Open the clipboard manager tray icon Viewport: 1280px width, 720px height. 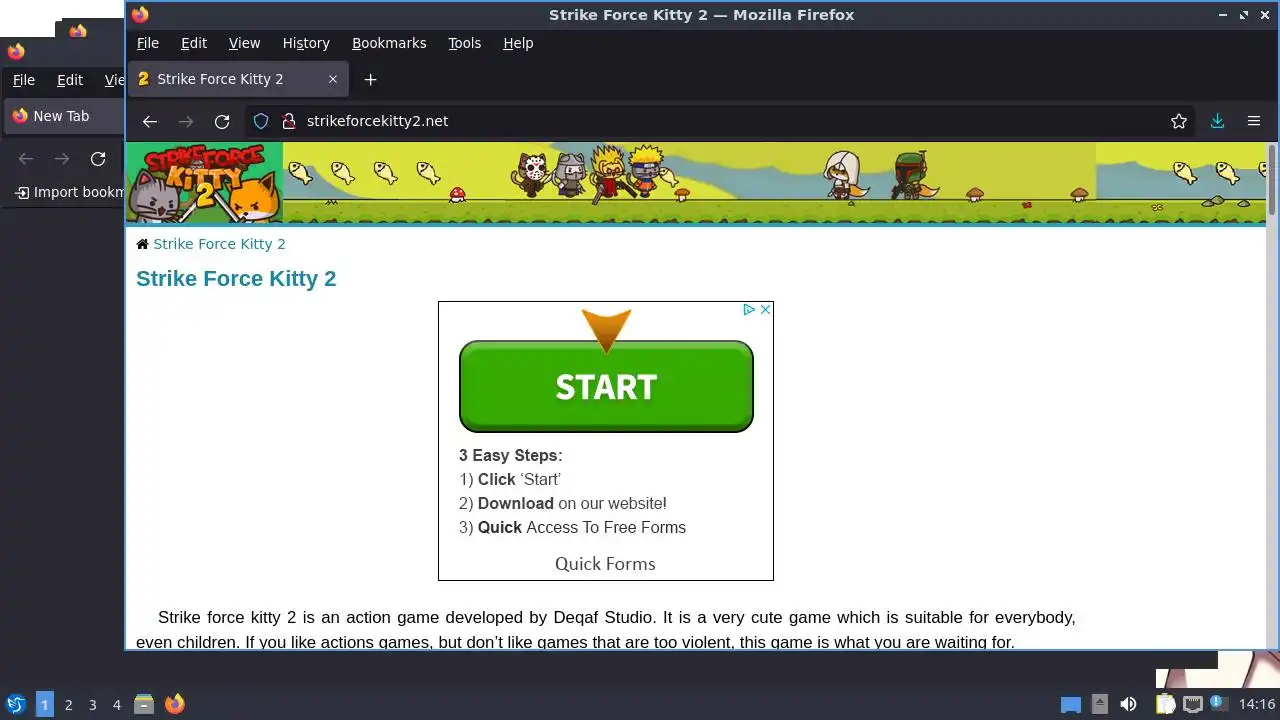pos(1165,704)
